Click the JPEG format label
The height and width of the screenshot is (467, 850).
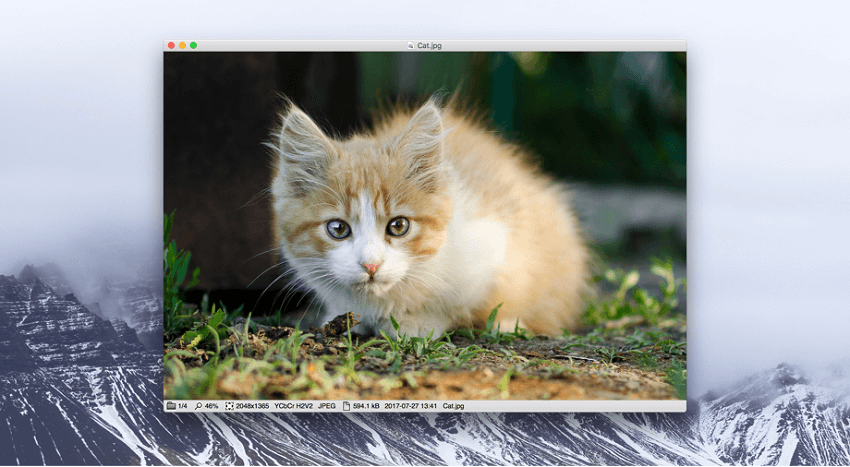click(327, 406)
